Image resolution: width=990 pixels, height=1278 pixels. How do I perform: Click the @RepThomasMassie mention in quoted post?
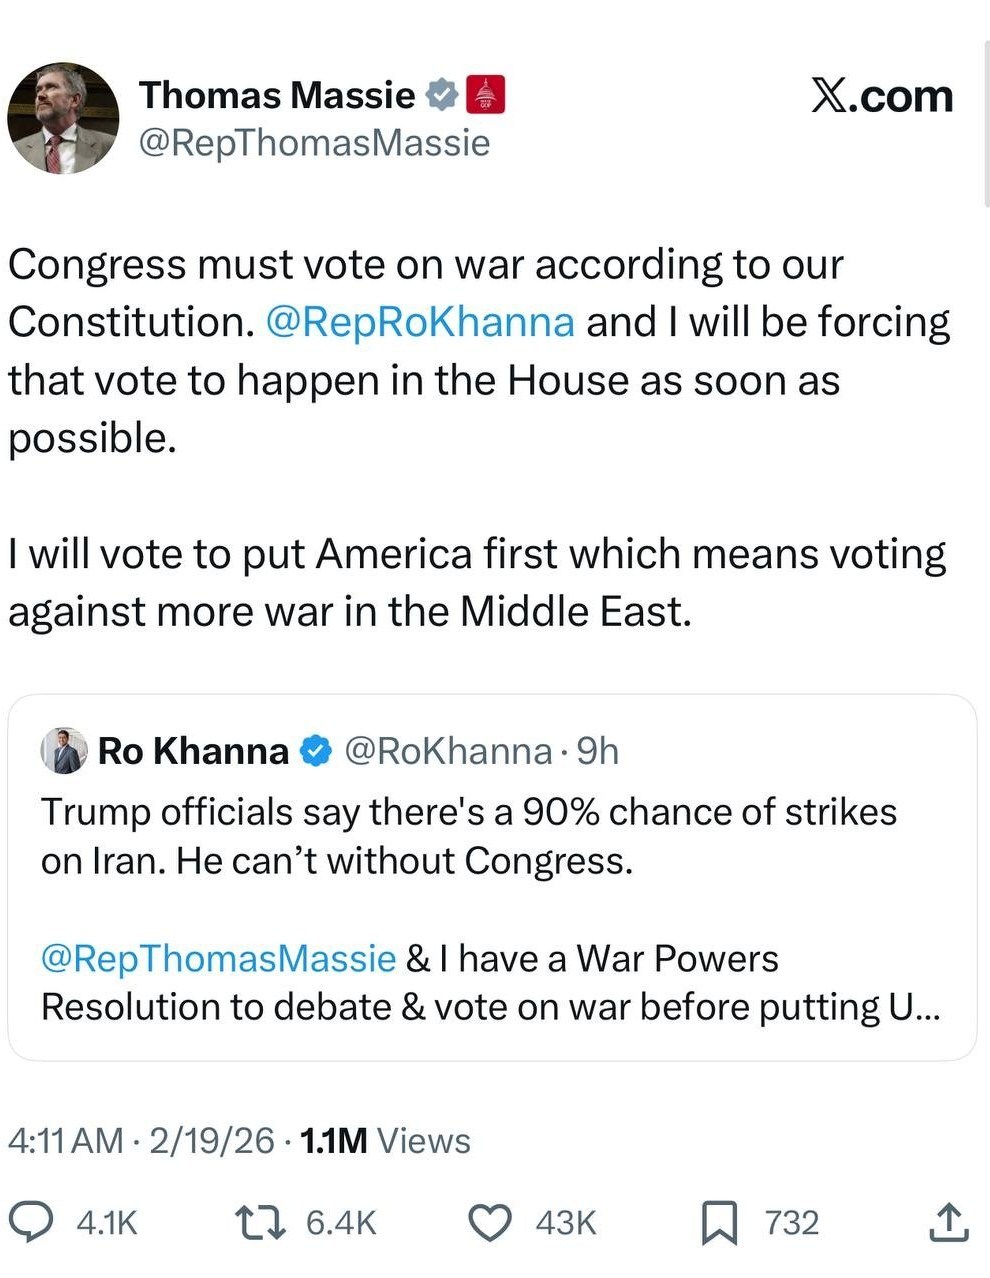[218, 958]
